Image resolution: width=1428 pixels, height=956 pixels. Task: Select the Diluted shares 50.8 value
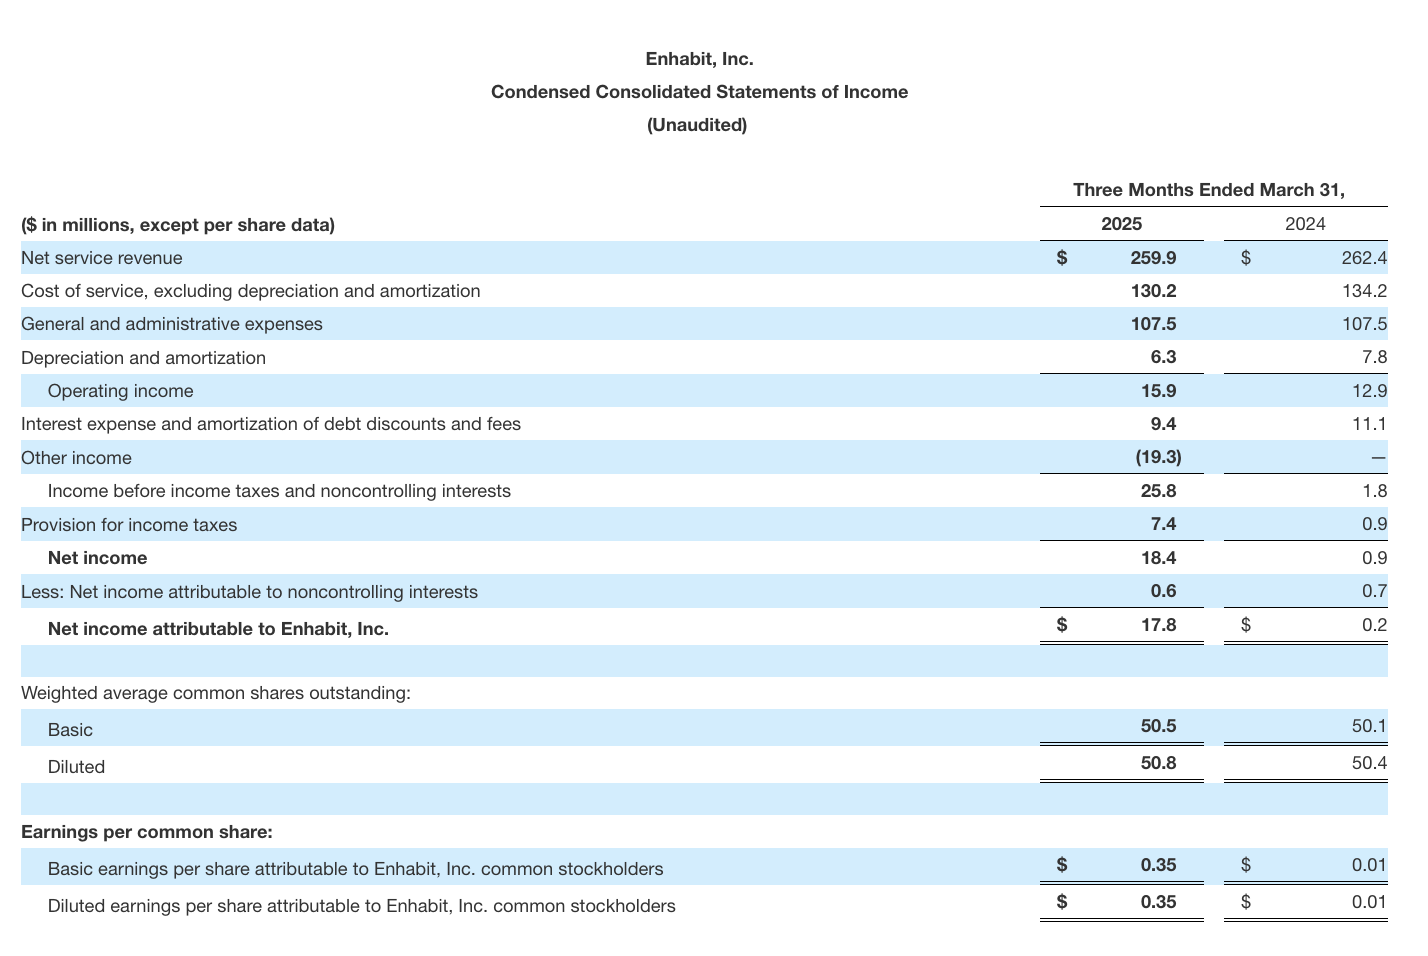coord(1158,763)
